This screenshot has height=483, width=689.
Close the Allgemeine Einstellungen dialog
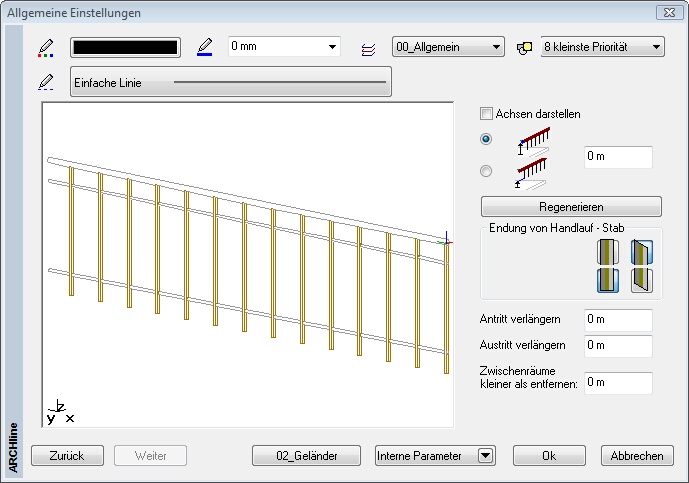669,12
